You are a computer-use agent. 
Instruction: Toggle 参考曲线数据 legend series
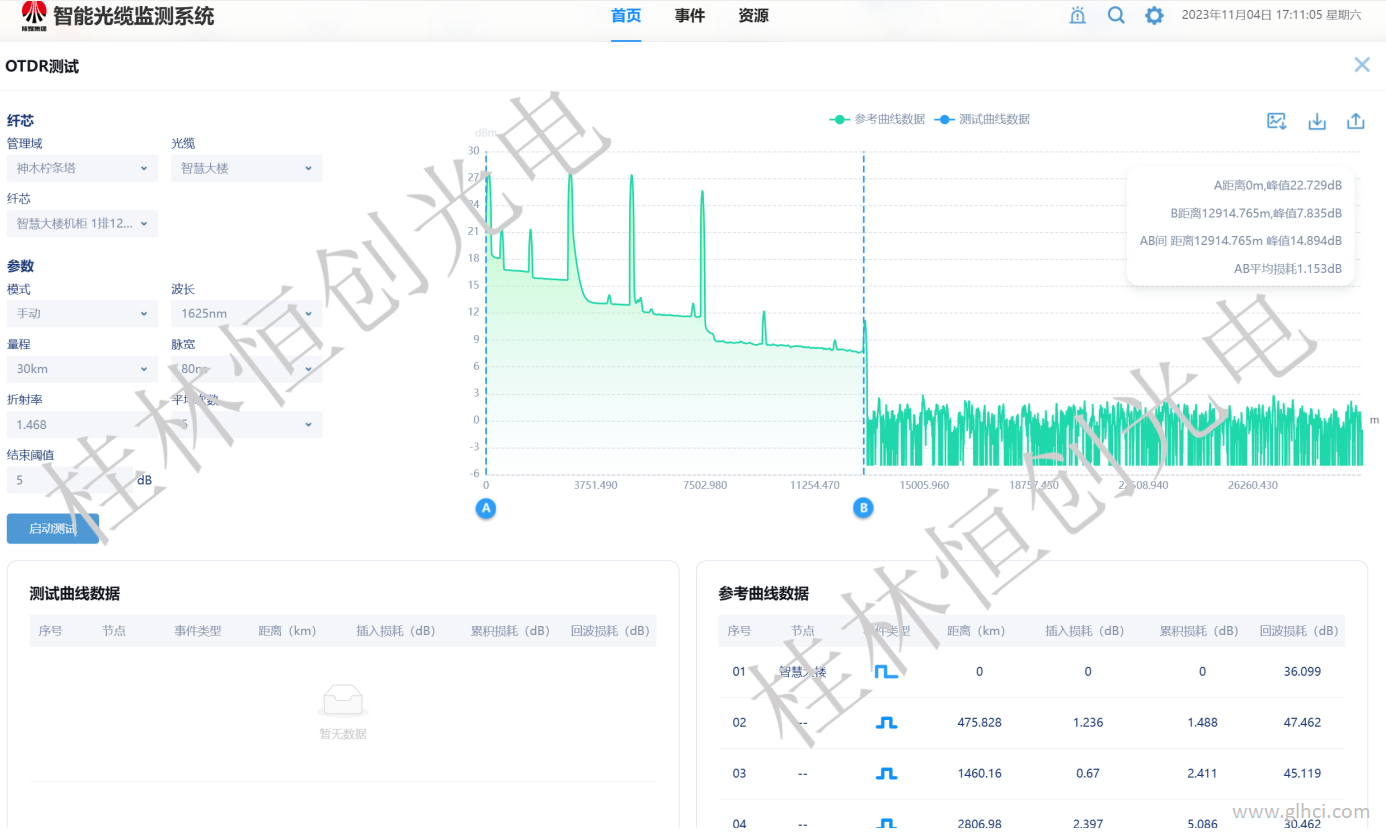[877, 119]
